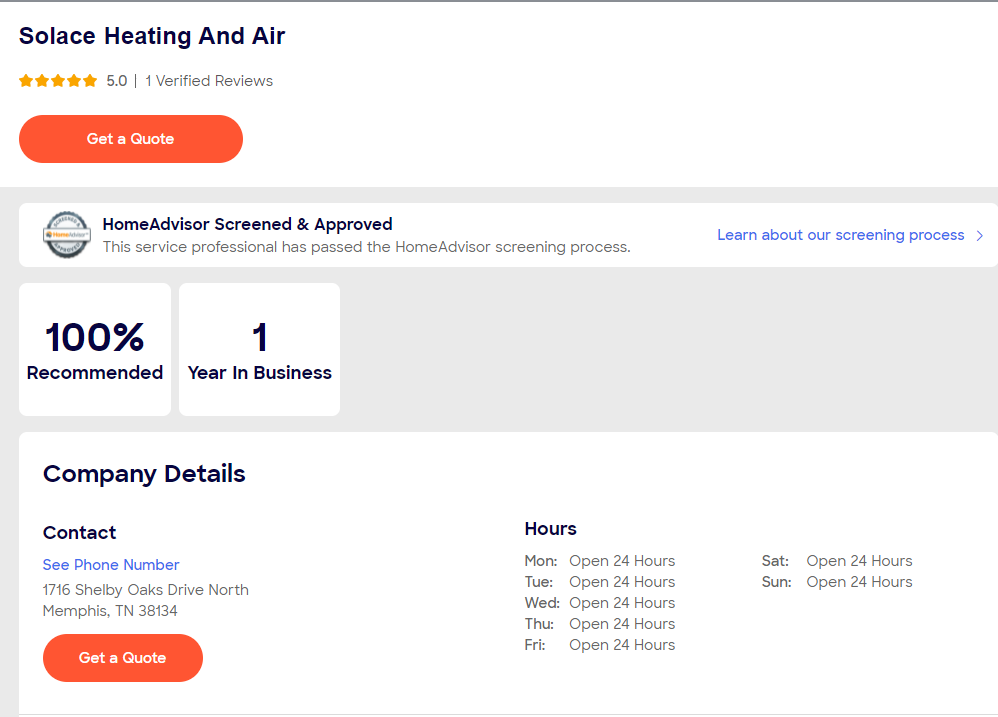The image size is (998, 717).
Task: Click the passed screening process description text
Action: click(x=367, y=247)
